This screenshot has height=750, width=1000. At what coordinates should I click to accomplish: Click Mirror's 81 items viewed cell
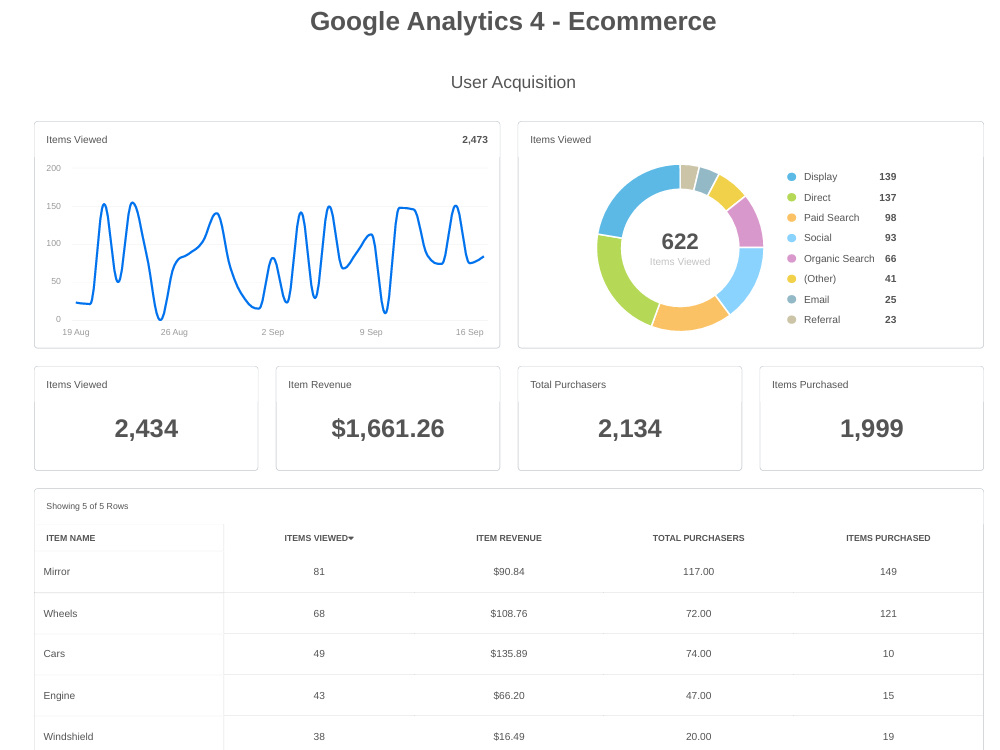pos(319,571)
